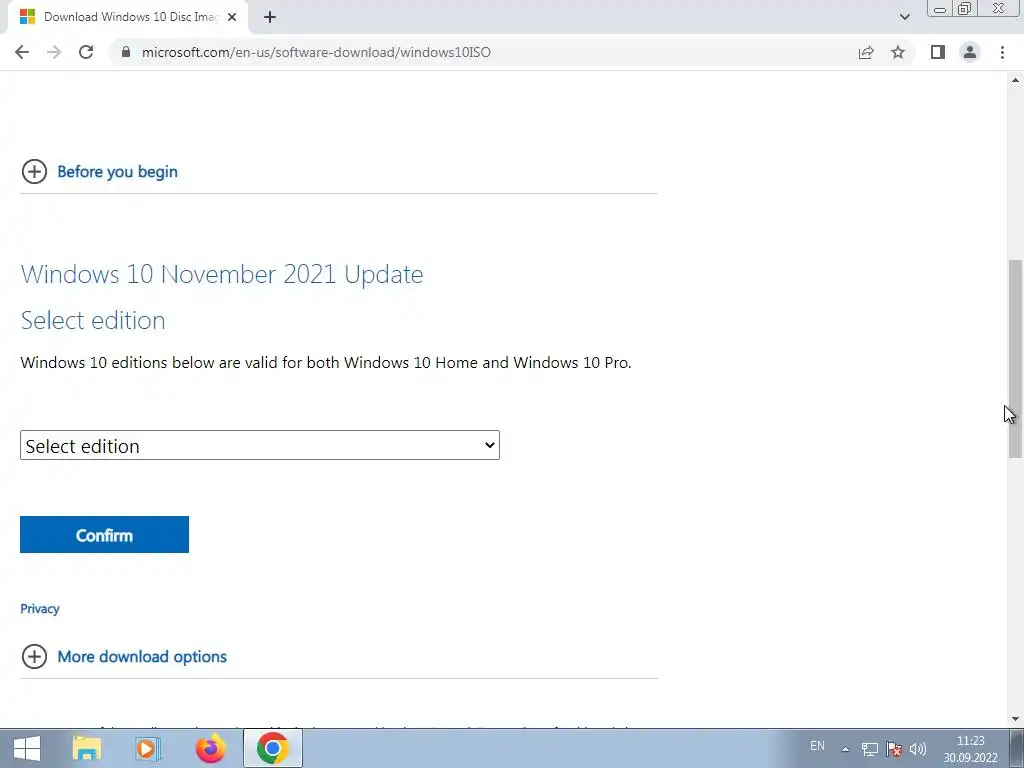Reload the Microsoft download page

86,52
